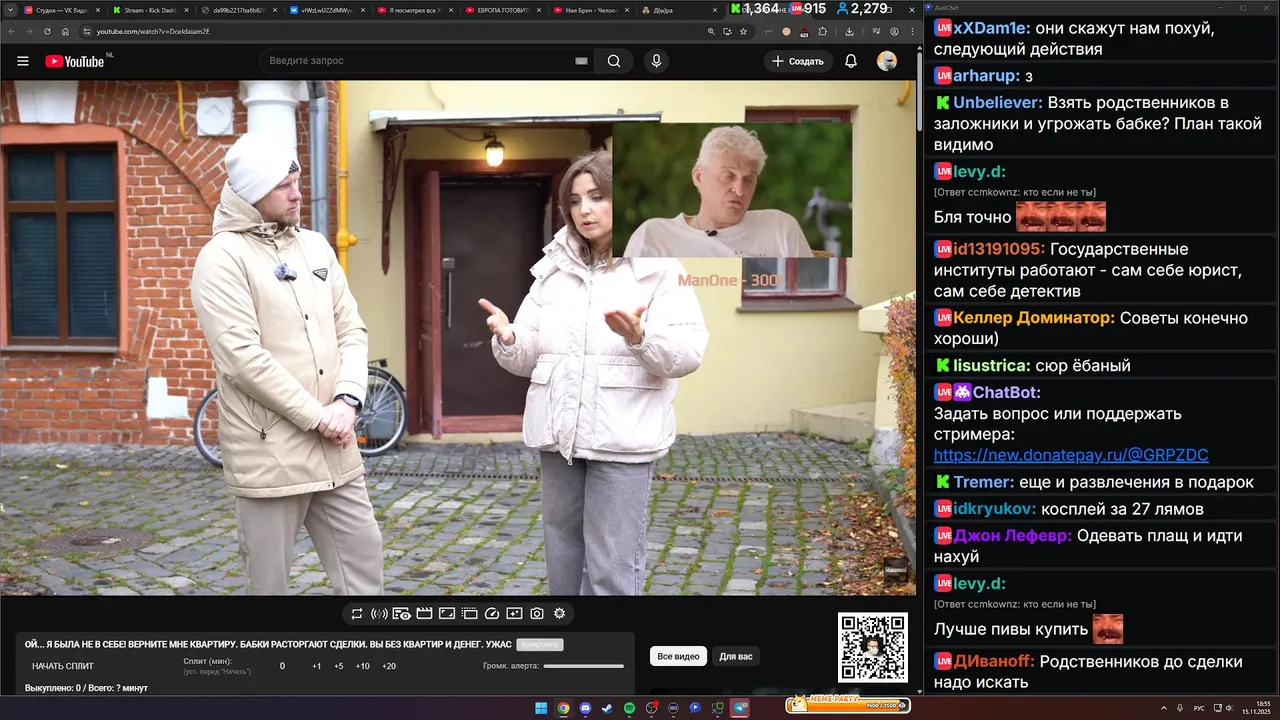Viewport: 1280px width, 720px height.
Task: Click the pop-up window icon in the player toolbar
Action: (469, 613)
